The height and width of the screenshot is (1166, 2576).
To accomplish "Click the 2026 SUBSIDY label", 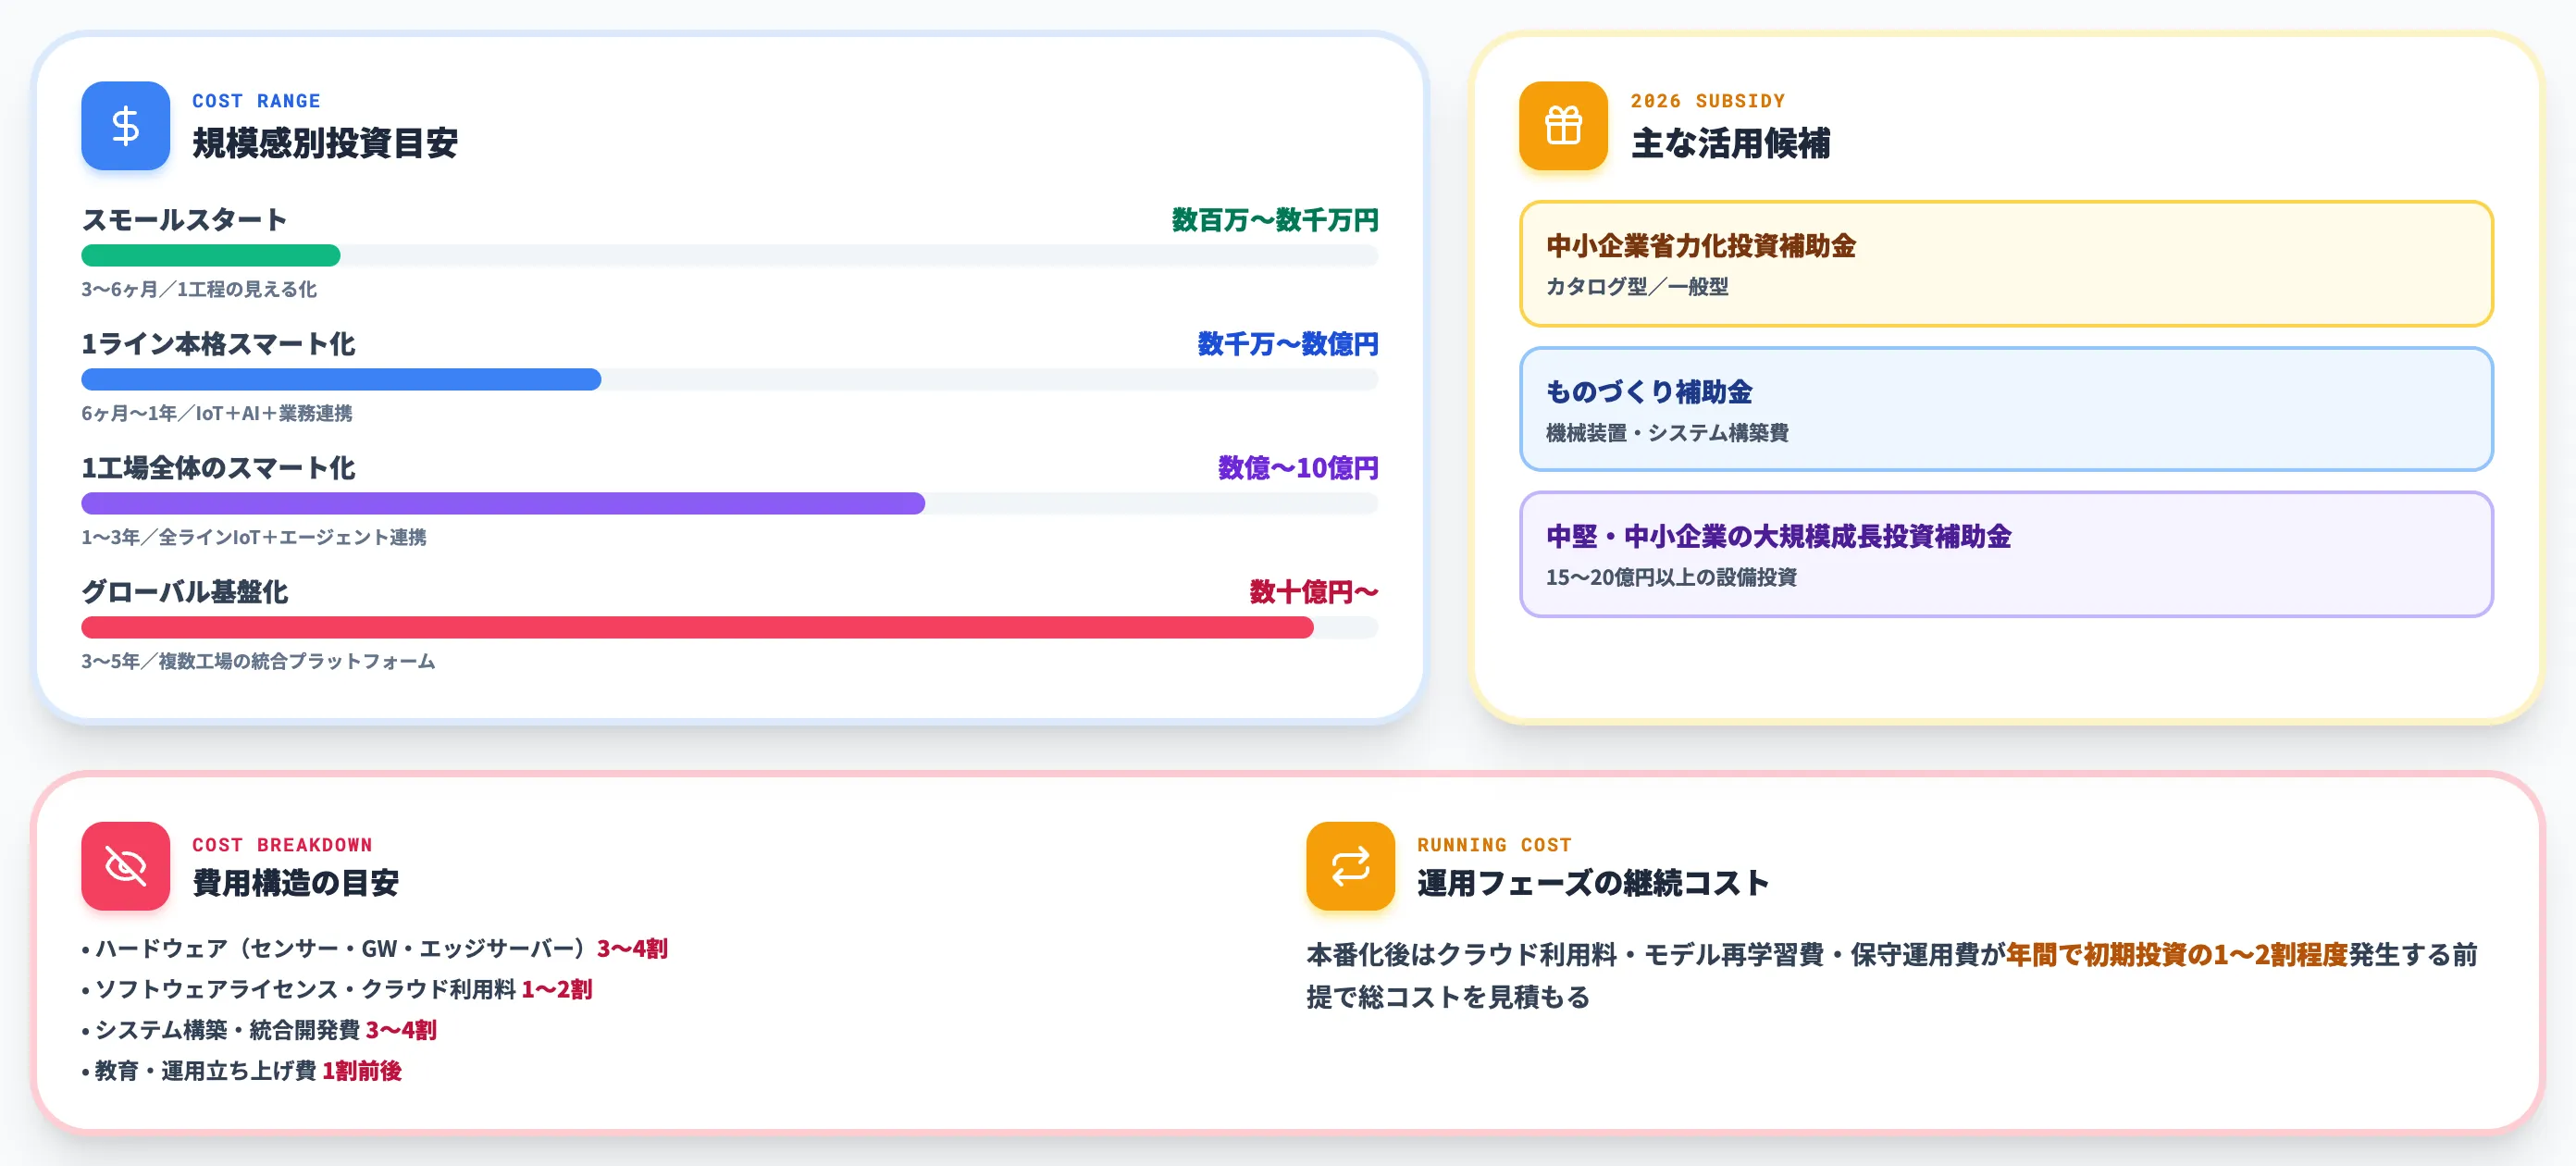I will (1707, 101).
